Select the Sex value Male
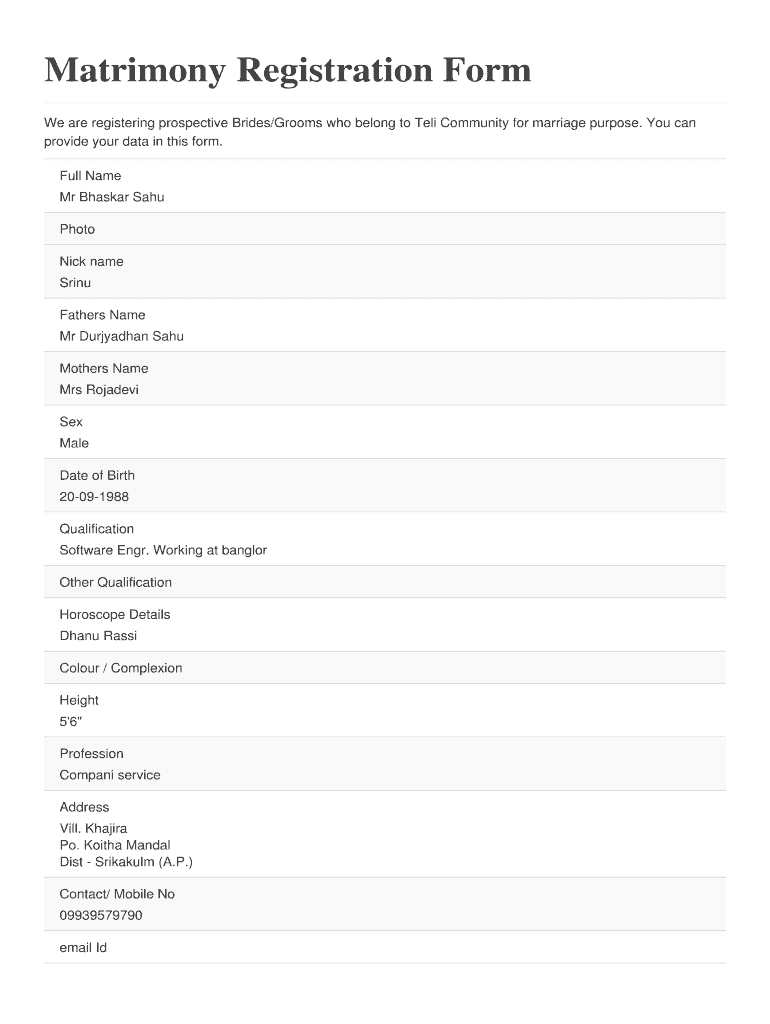This screenshot has height=1024, width=770. click(74, 443)
